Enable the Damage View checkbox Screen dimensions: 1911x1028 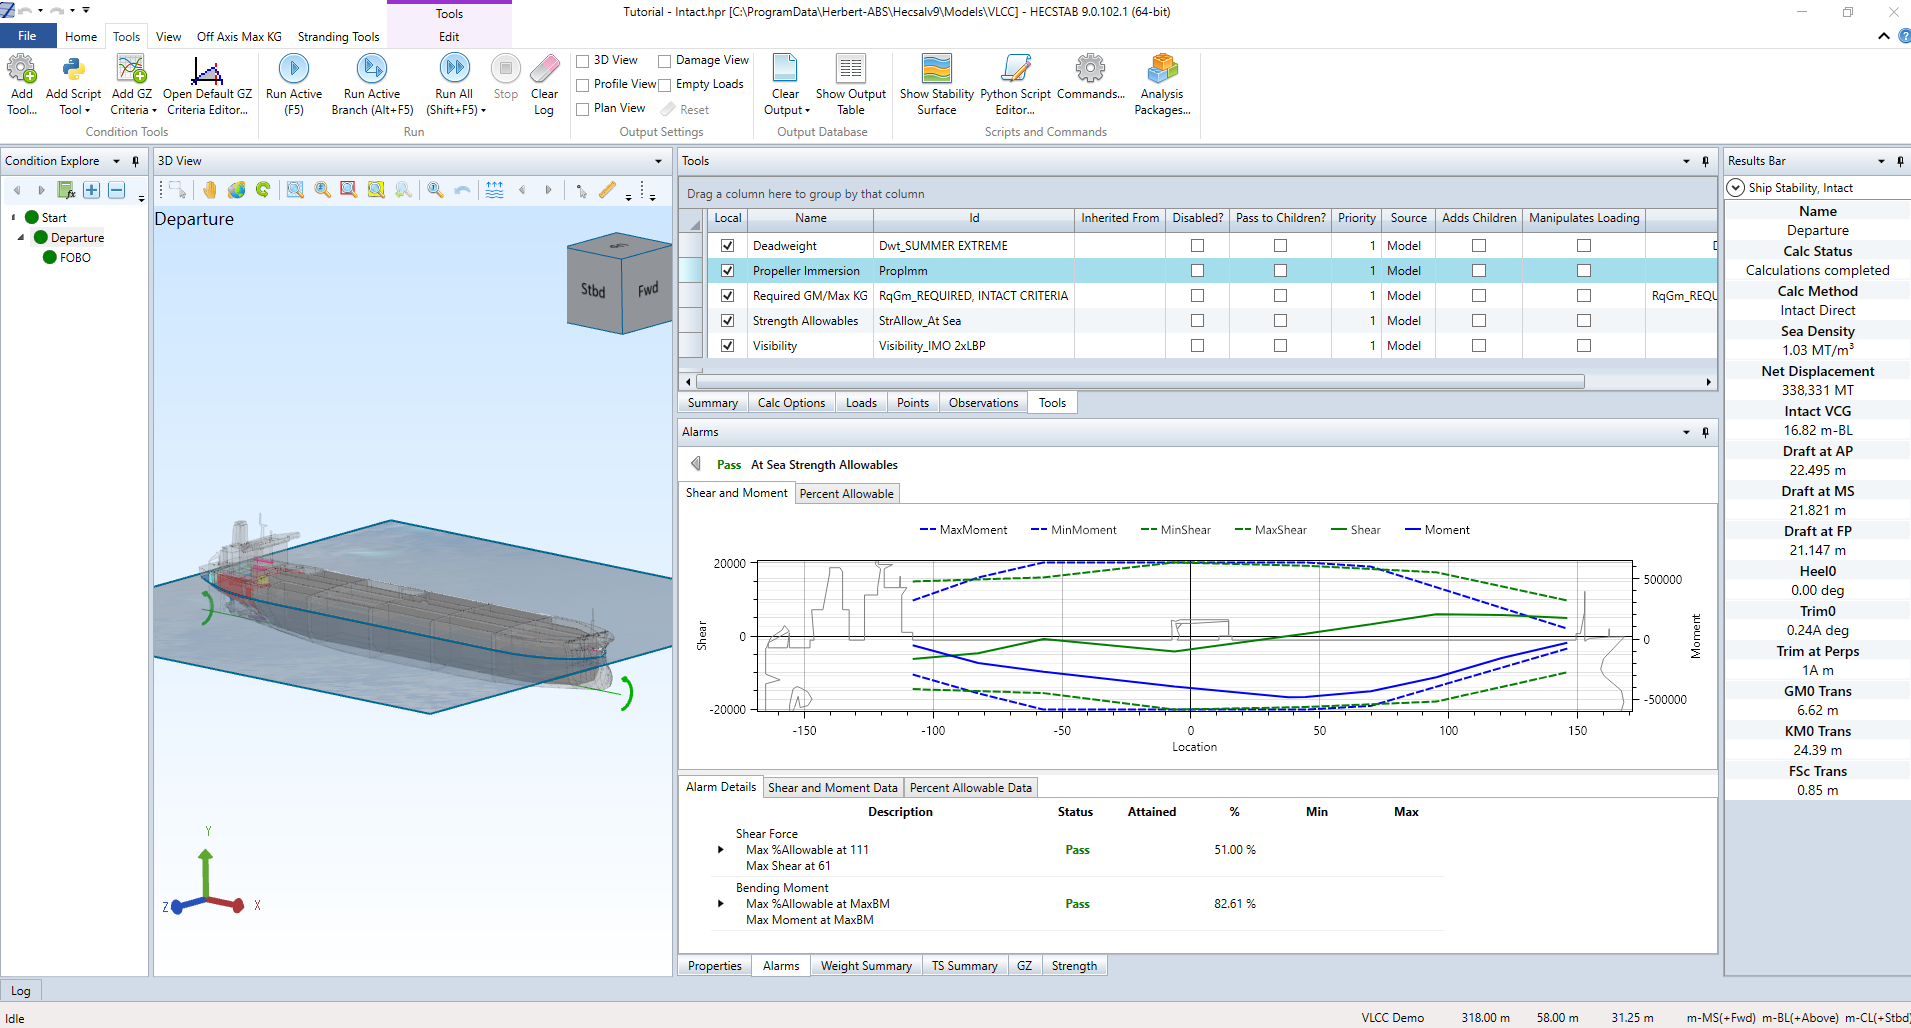click(x=664, y=61)
